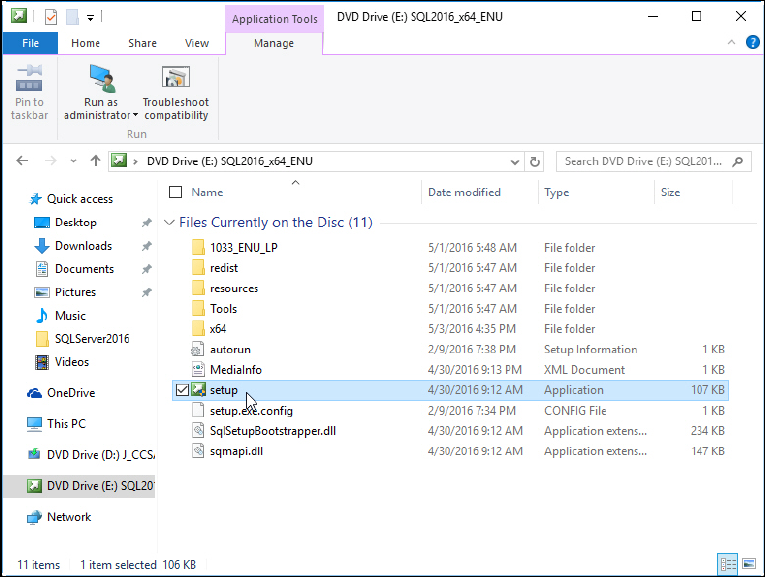Open Music in the navigation pane

70,316
